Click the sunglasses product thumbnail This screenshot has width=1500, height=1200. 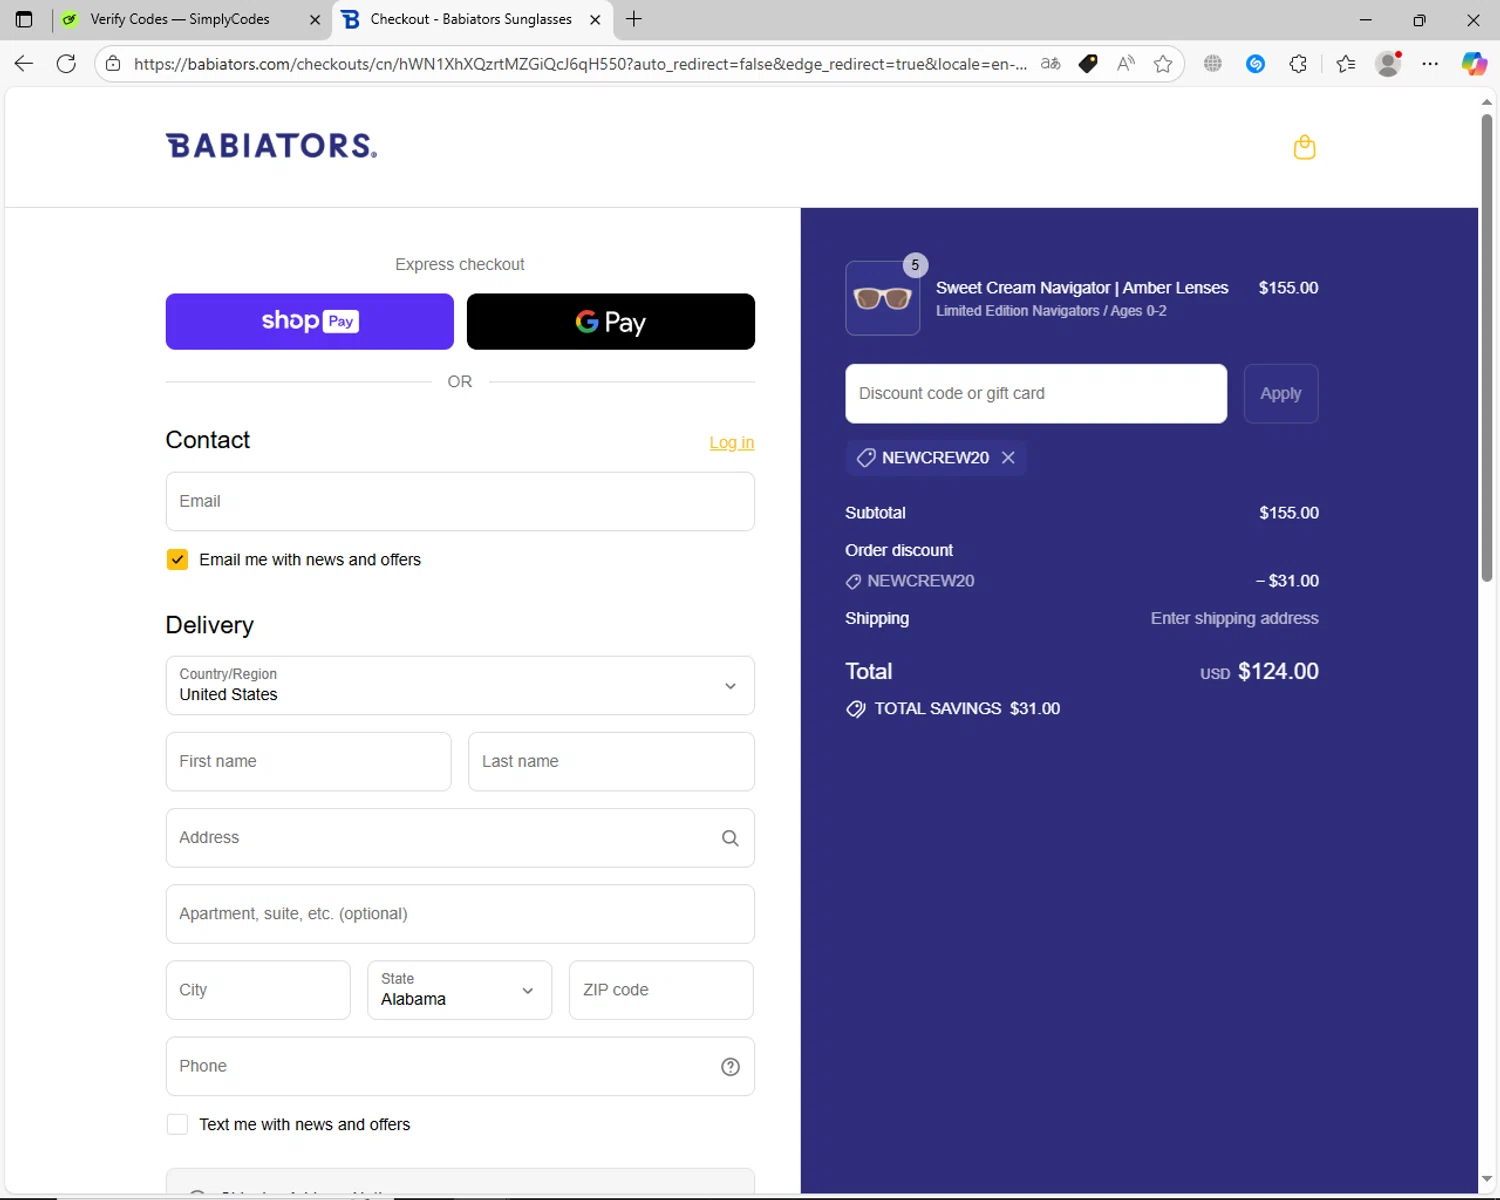click(883, 298)
